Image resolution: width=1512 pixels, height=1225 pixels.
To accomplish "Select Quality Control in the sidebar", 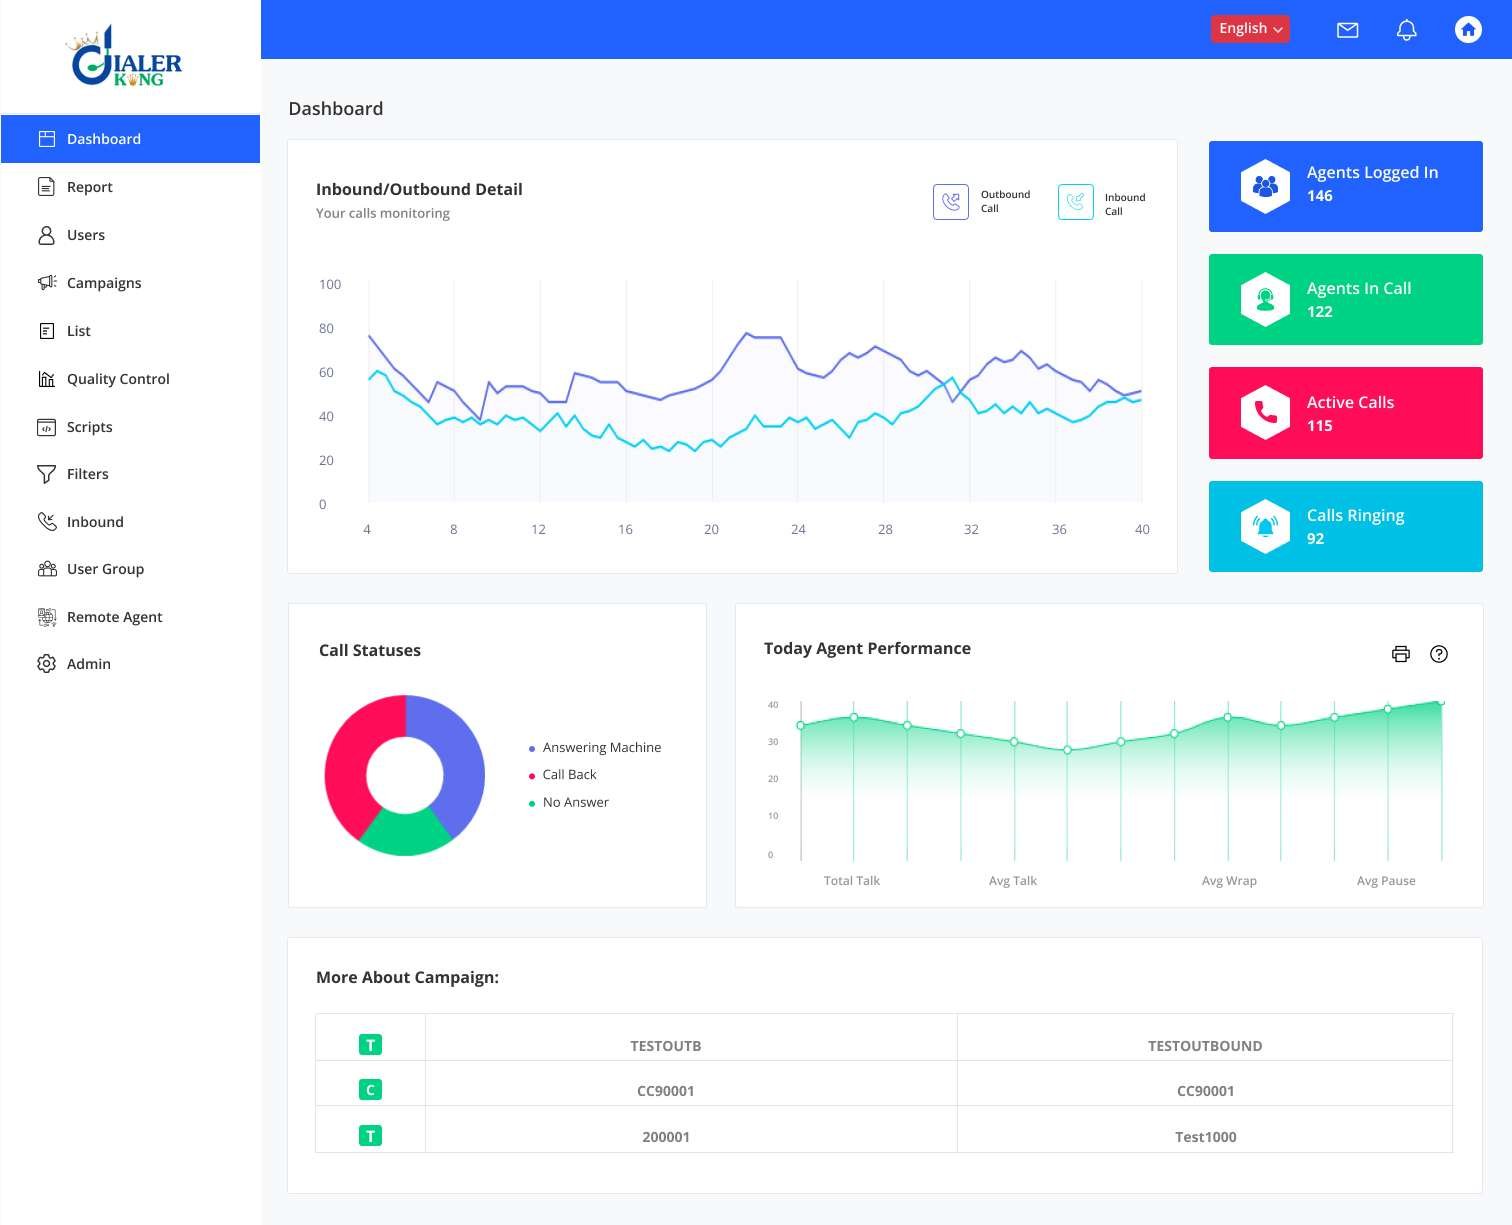I will (x=118, y=379).
